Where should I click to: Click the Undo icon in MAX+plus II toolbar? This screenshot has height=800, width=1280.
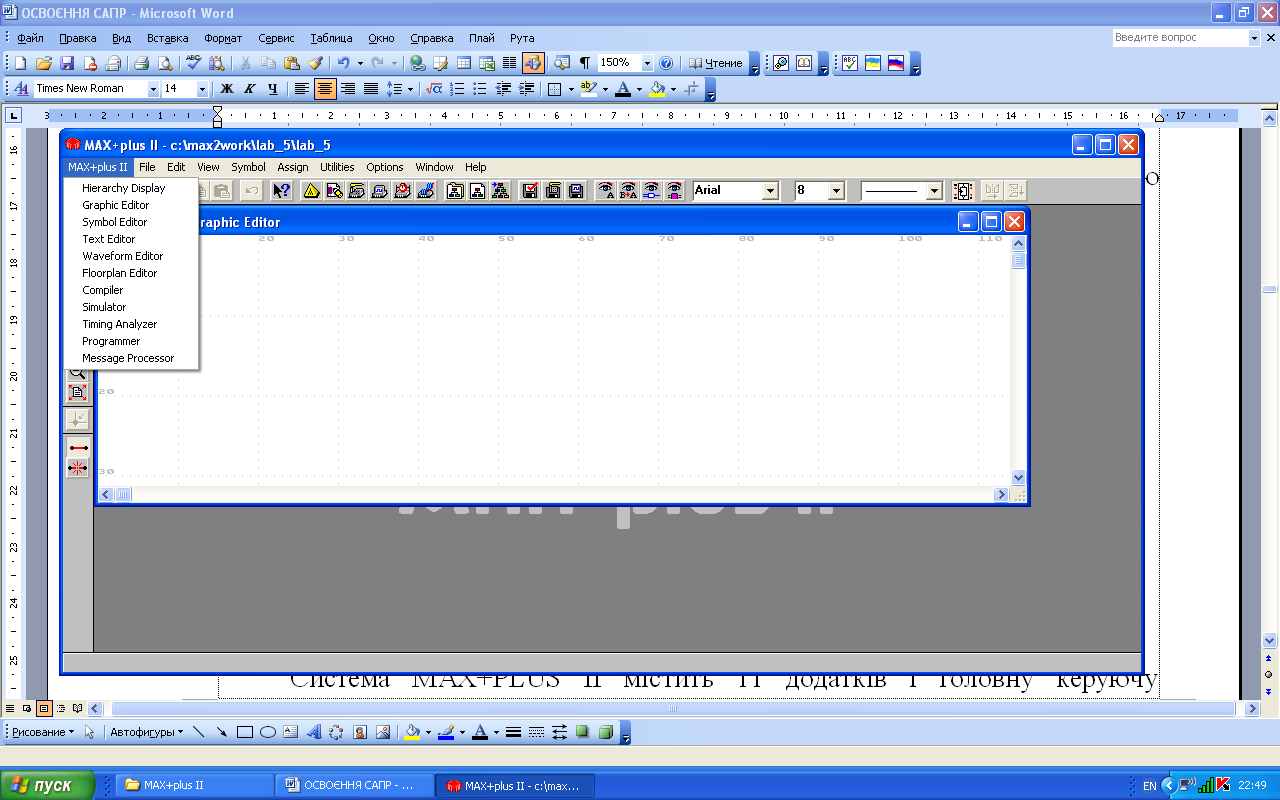pyautogui.click(x=251, y=190)
